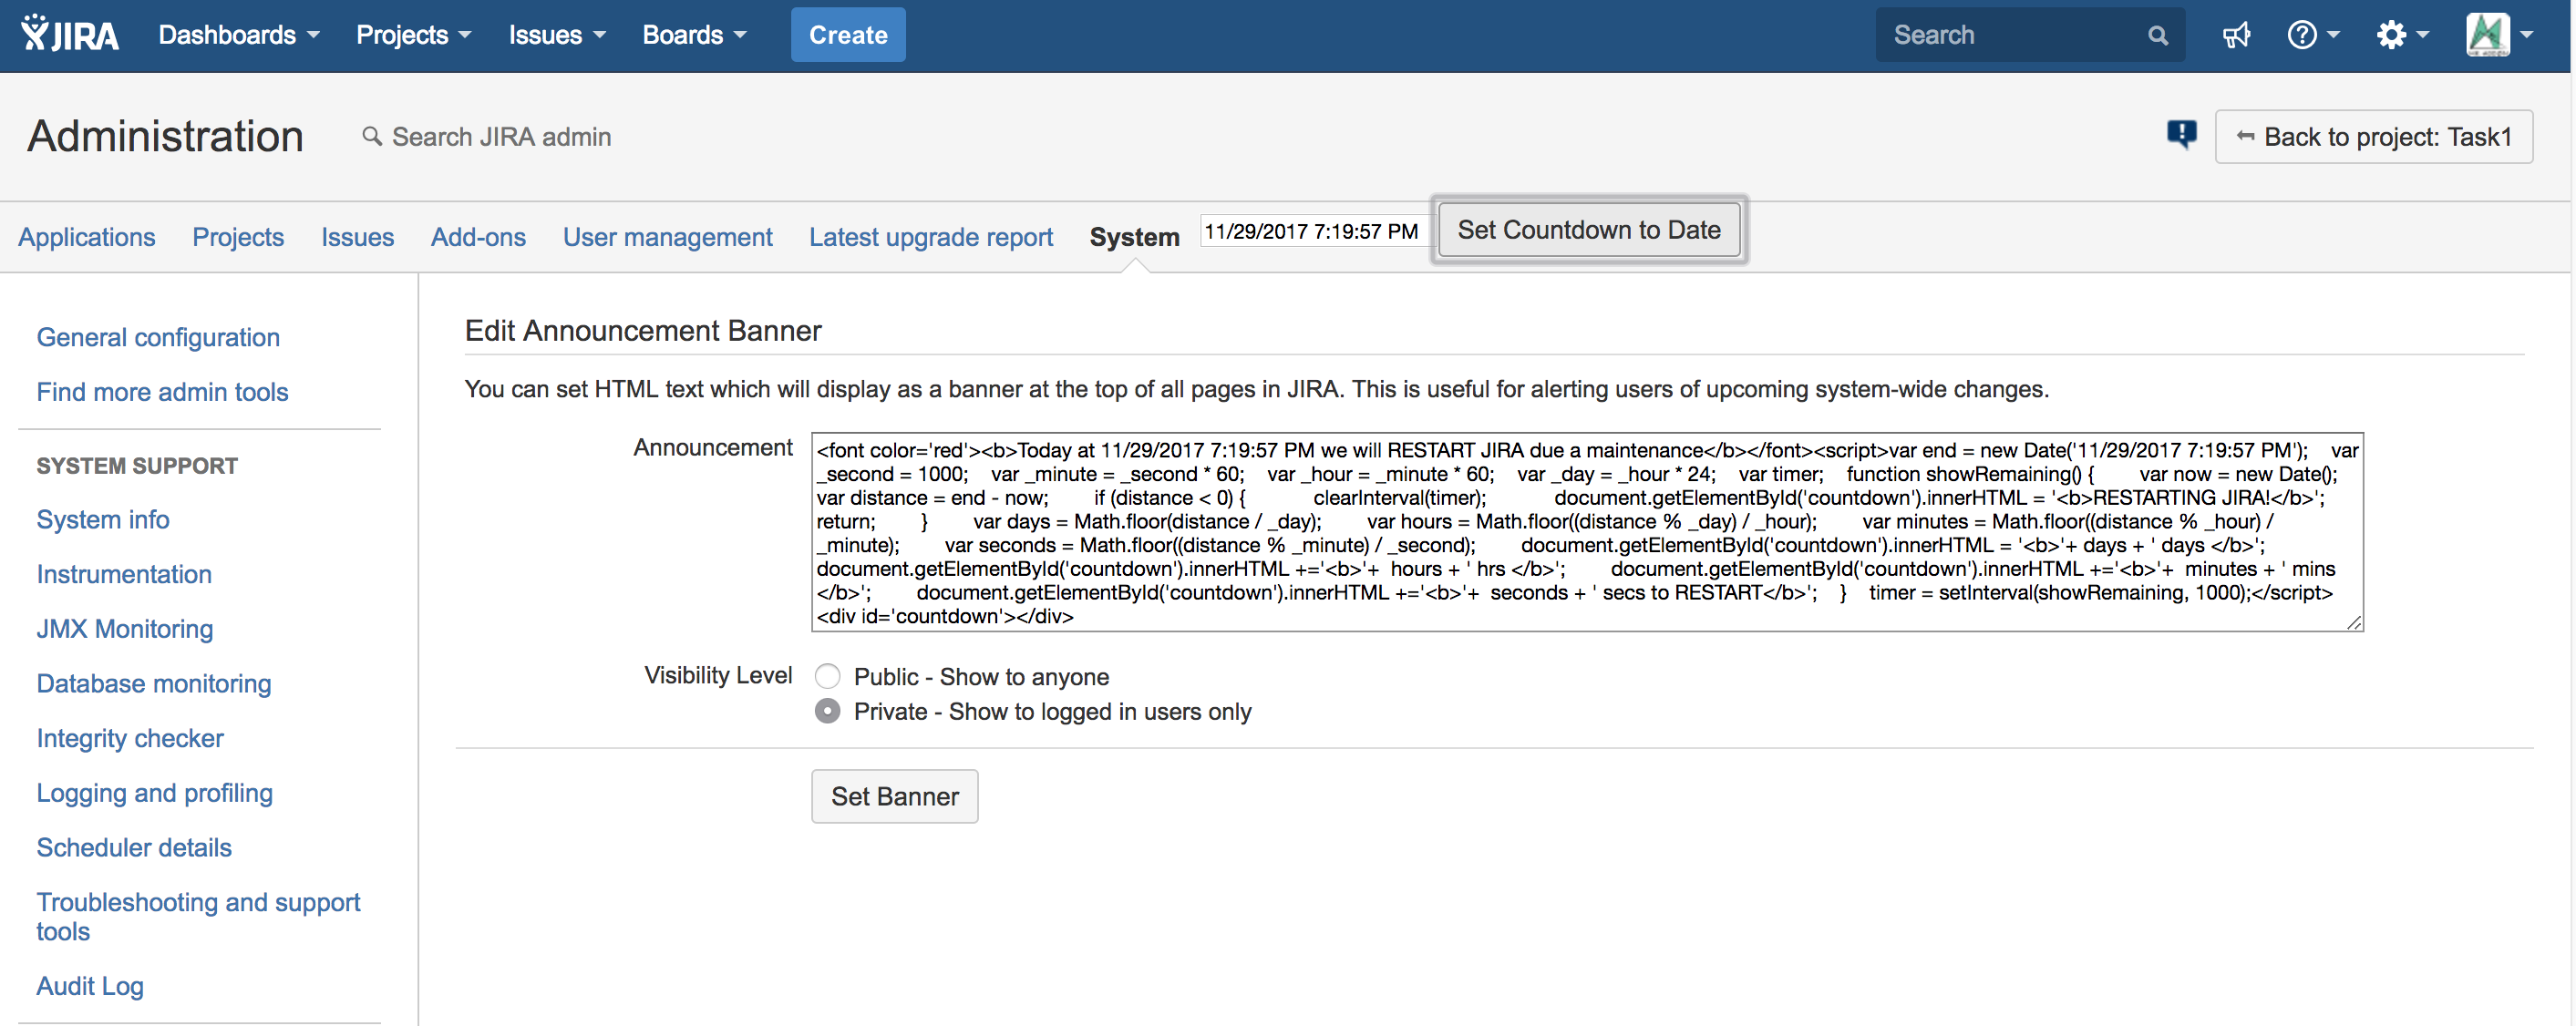
Task: Expand the Projects dropdown in the top bar
Action: point(413,36)
